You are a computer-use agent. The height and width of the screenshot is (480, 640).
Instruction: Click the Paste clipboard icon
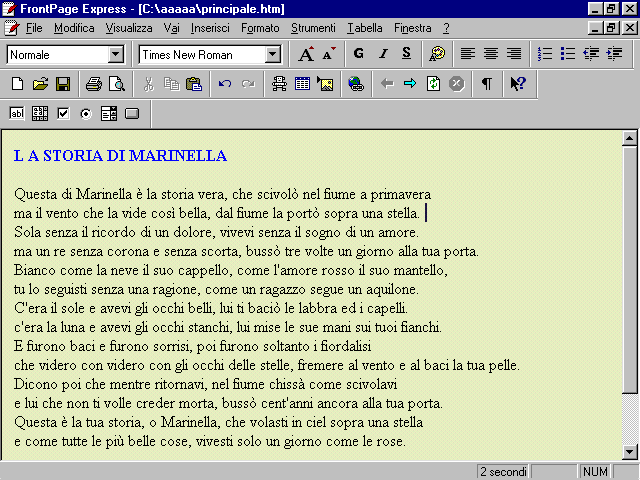[x=194, y=84]
